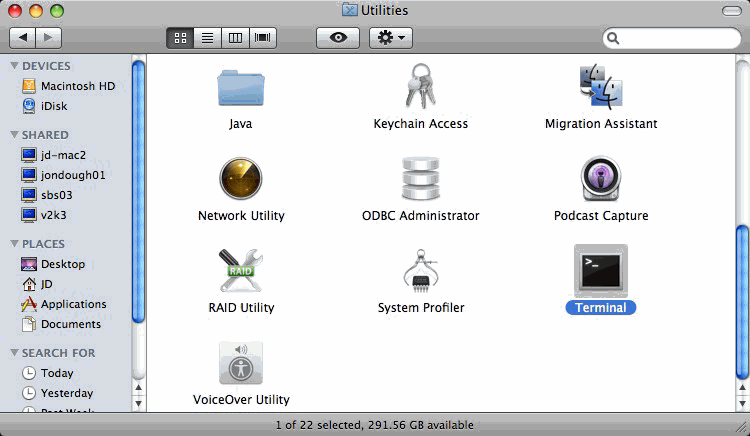Click the "Network Utility" label
The image size is (750, 436).
[241, 216]
